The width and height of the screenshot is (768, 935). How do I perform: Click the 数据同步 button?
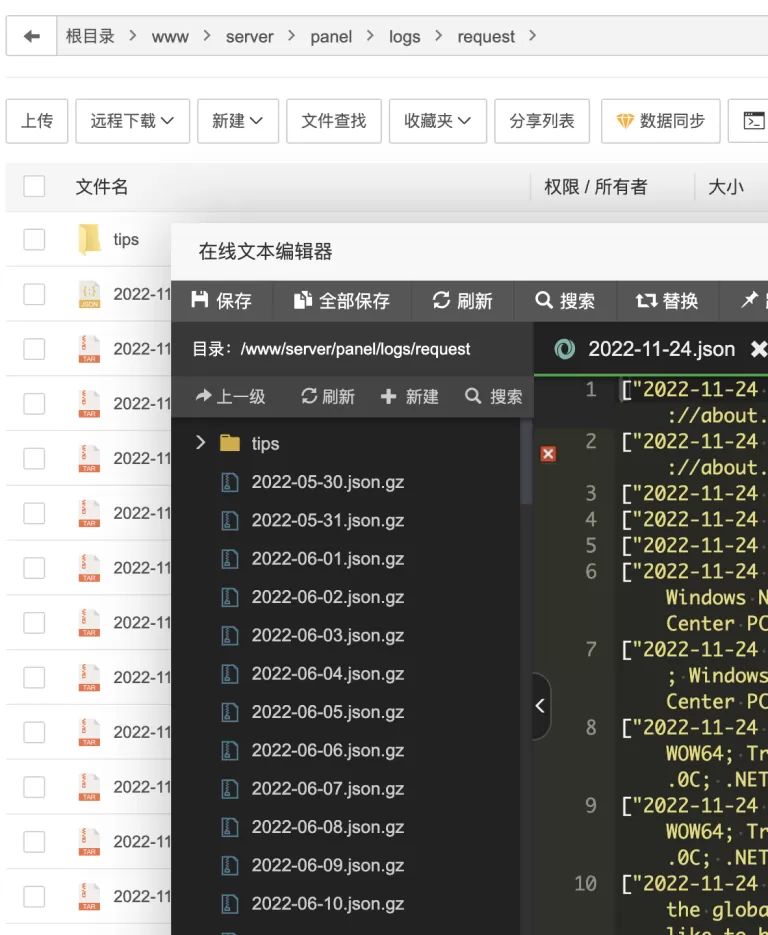point(661,121)
